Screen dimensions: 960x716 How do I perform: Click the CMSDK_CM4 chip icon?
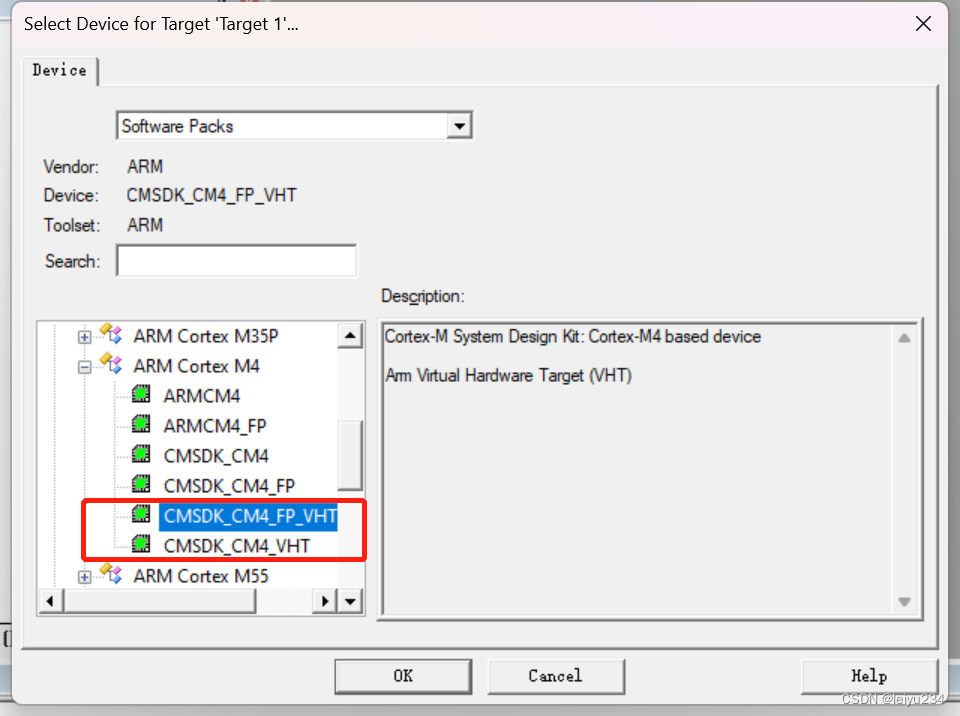(x=139, y=455)
